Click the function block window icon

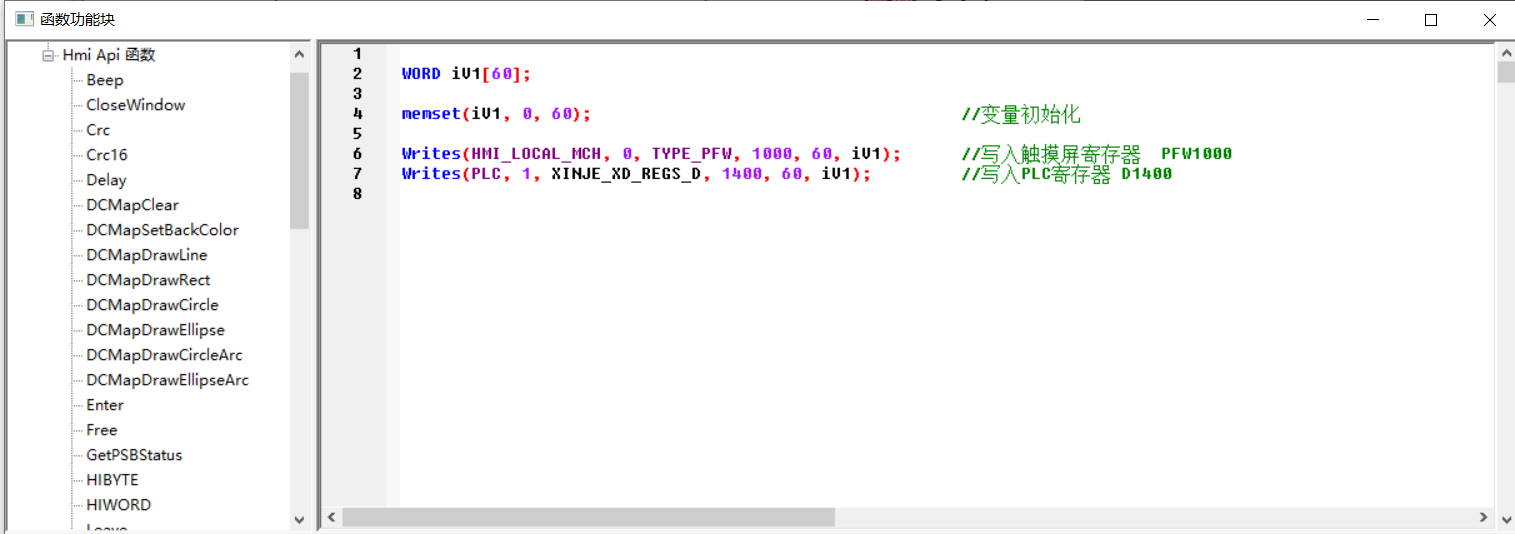[x=24, y=19]
